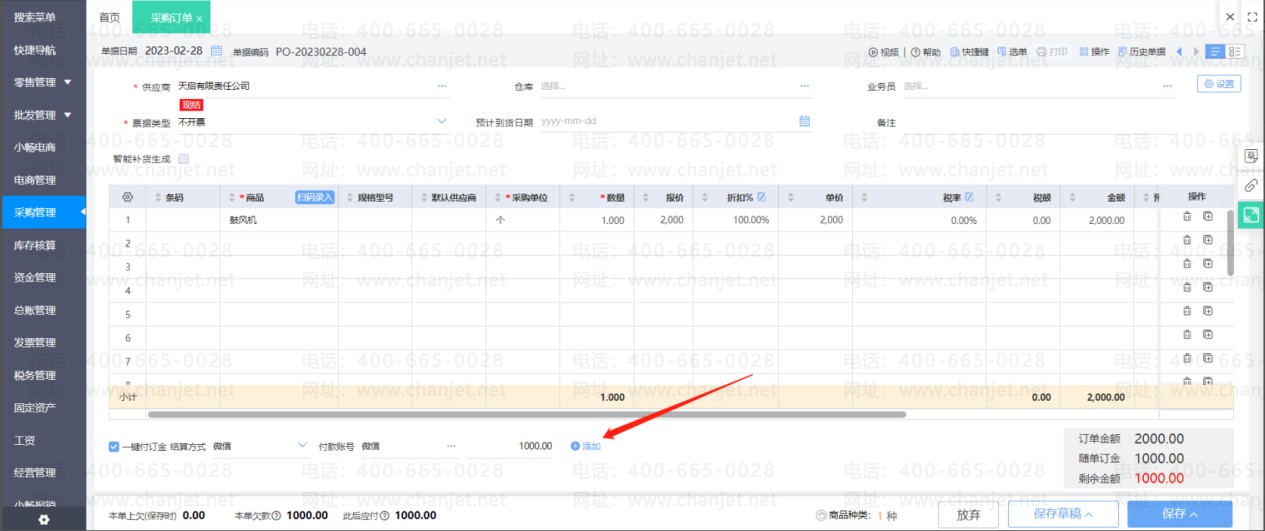Insert a row after row 5

click(x=1207, y=310)
